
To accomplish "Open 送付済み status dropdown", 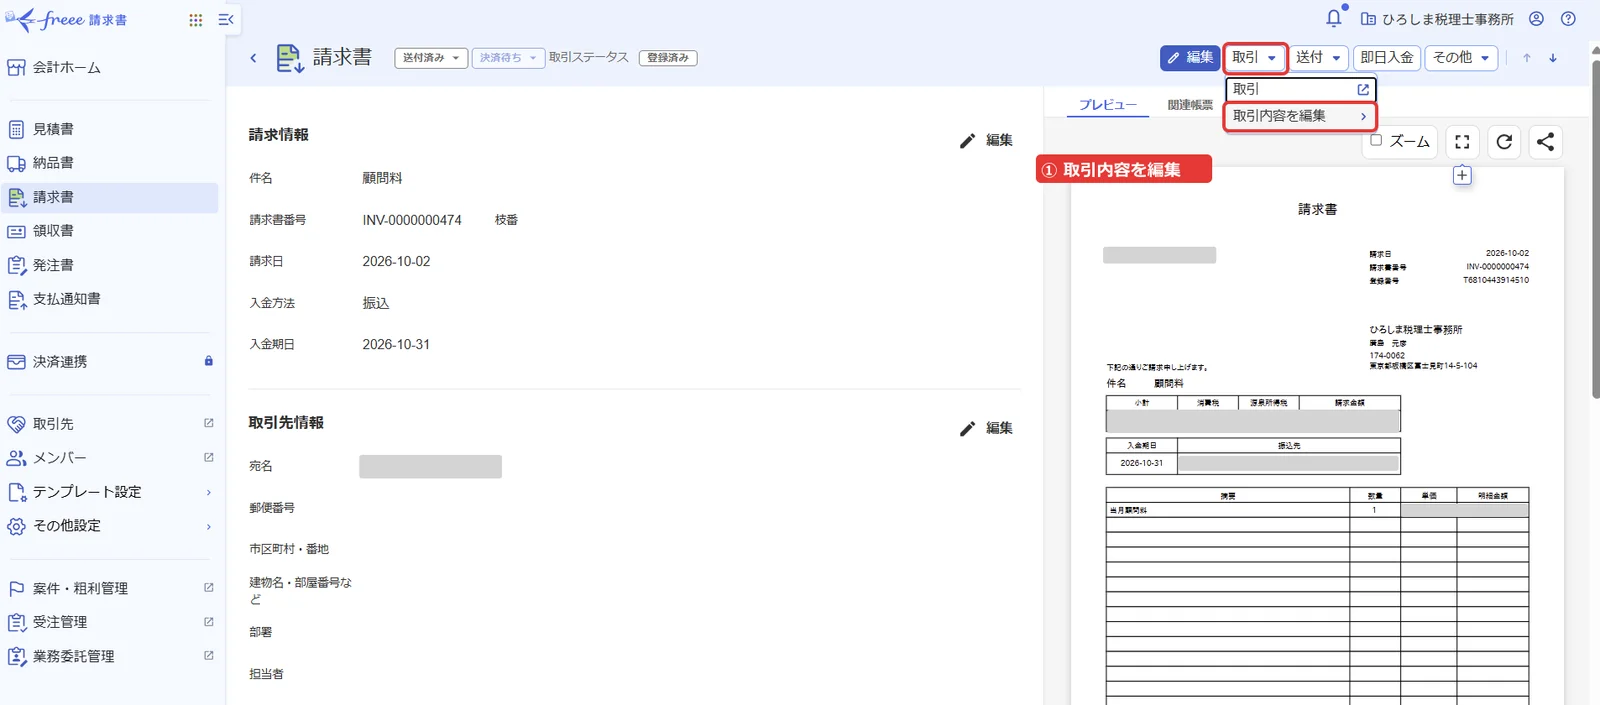I will click(x=431, y=58).
